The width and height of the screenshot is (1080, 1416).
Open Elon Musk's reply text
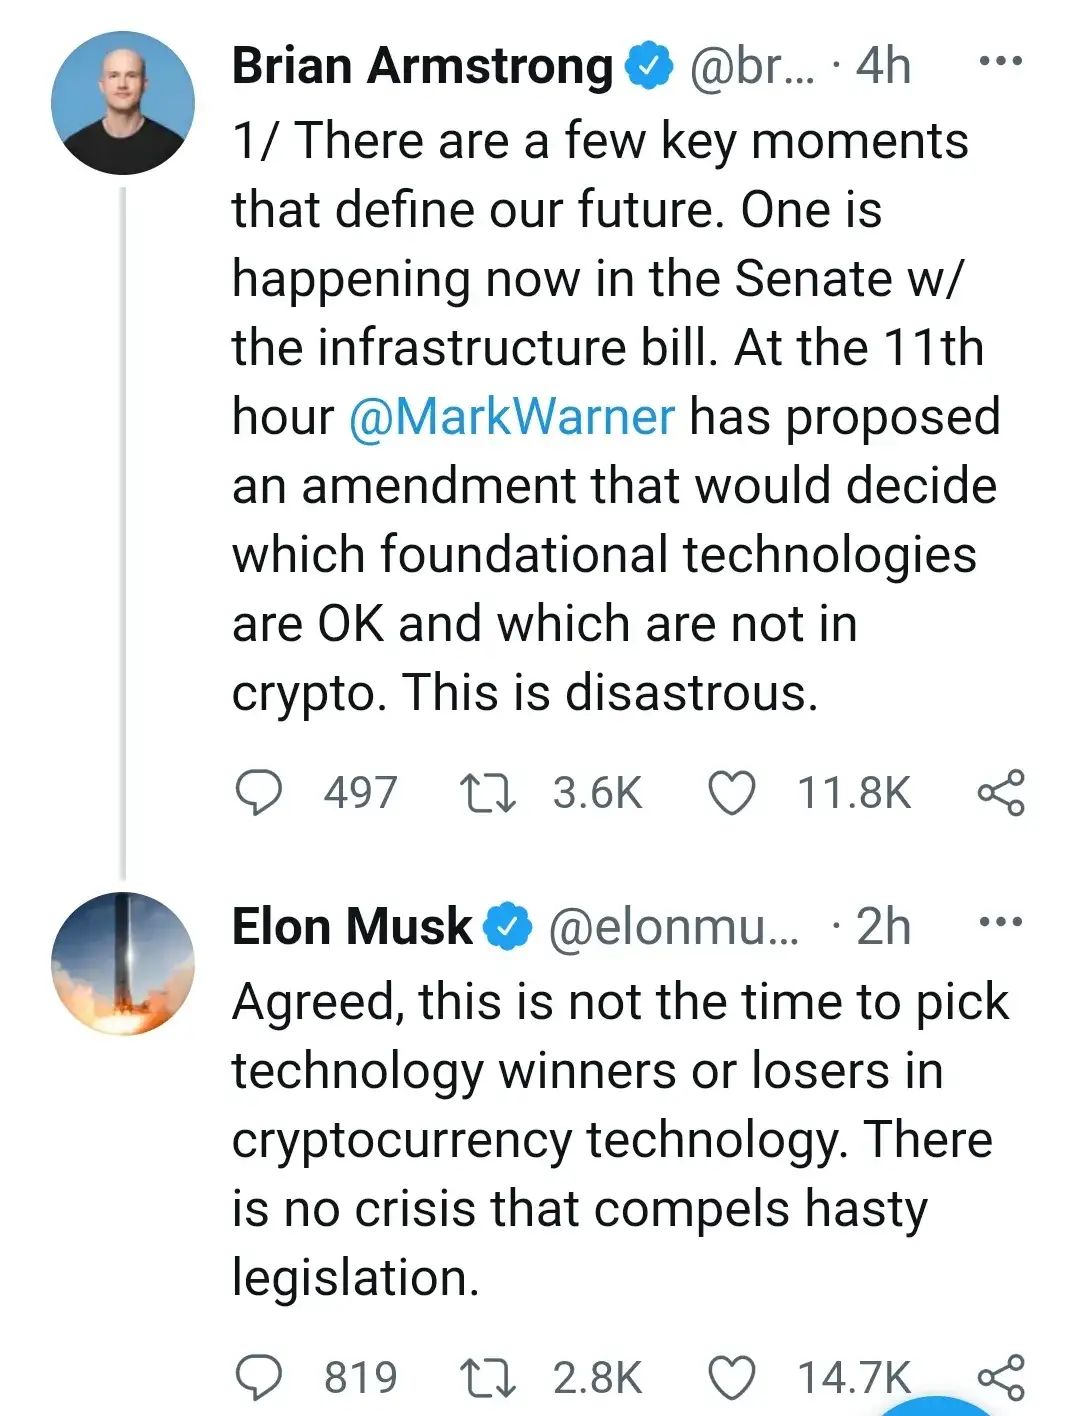pyautogui.click(x=620, y=1140)
